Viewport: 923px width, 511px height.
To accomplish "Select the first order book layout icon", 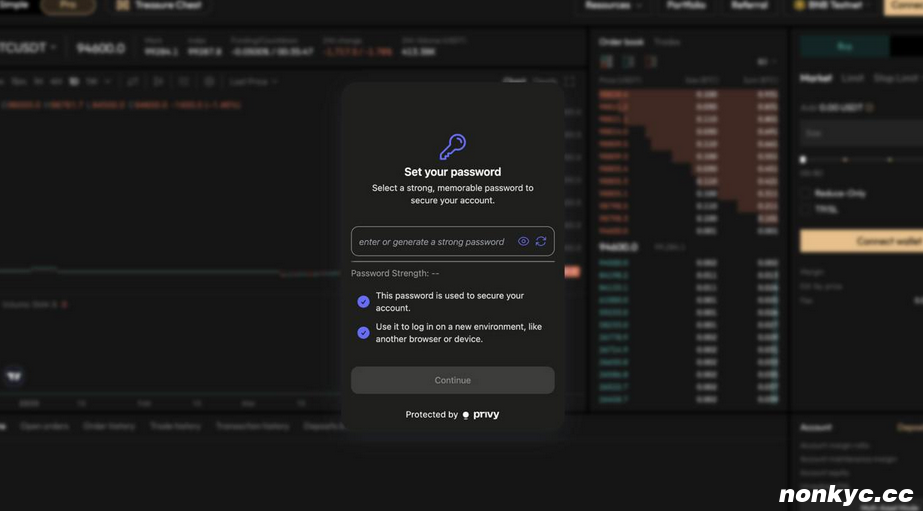I will (x=606, y=61).
